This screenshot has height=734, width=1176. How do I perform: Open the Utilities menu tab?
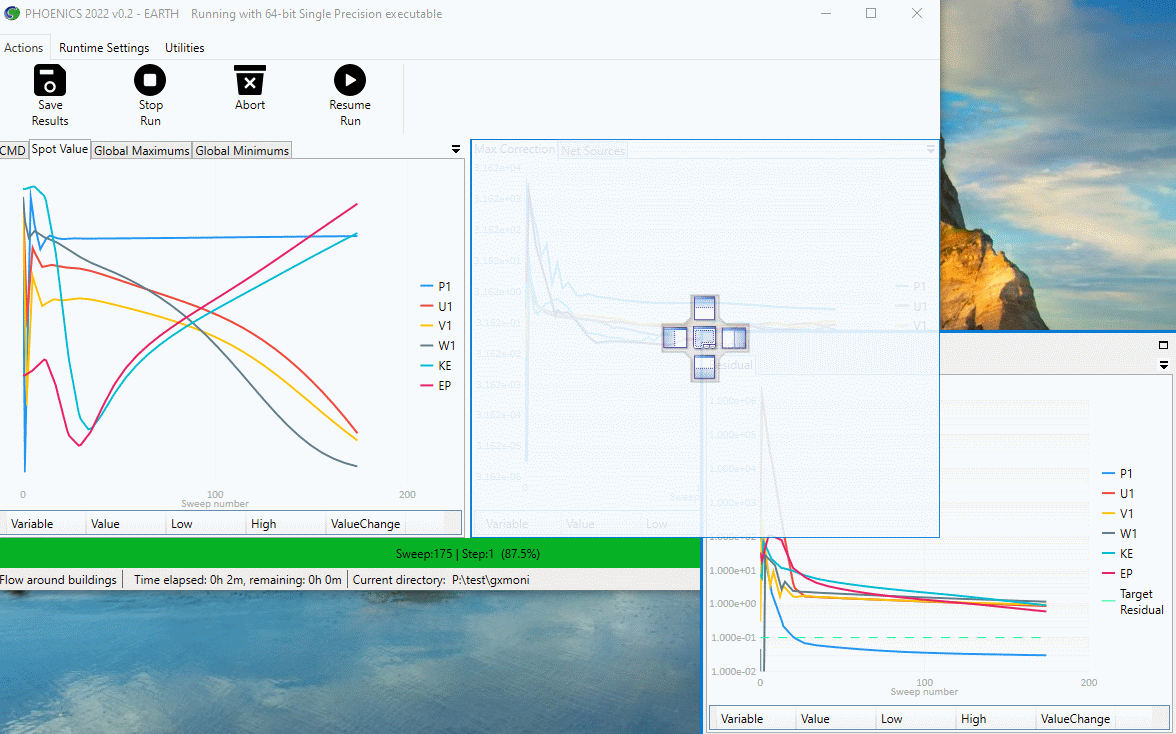[185, 48]
